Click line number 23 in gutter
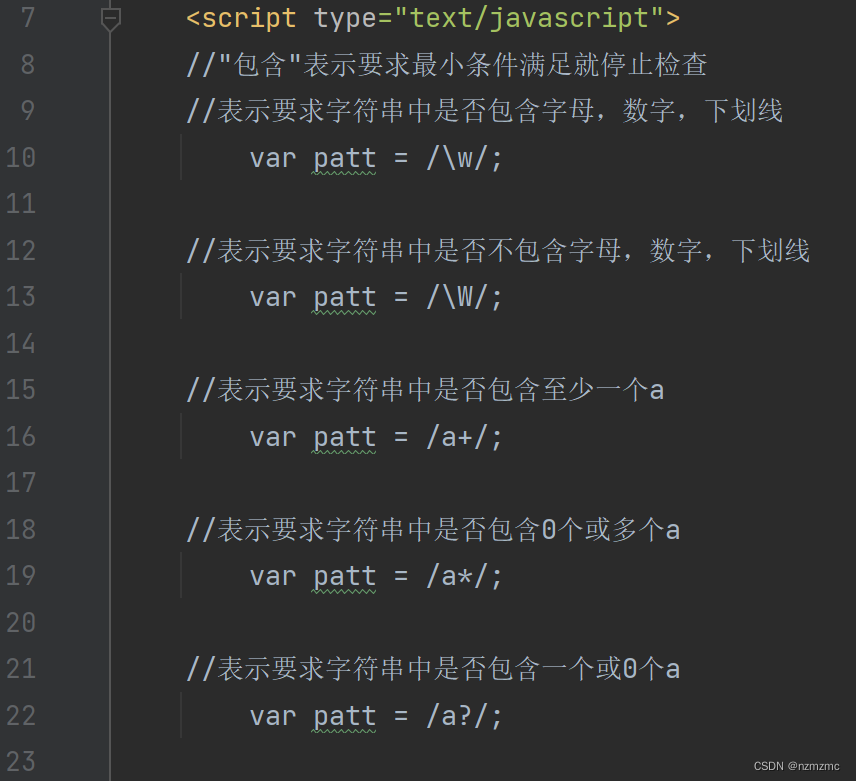The image size is (856, 781). pyautogui.click(x=21, y=762)
